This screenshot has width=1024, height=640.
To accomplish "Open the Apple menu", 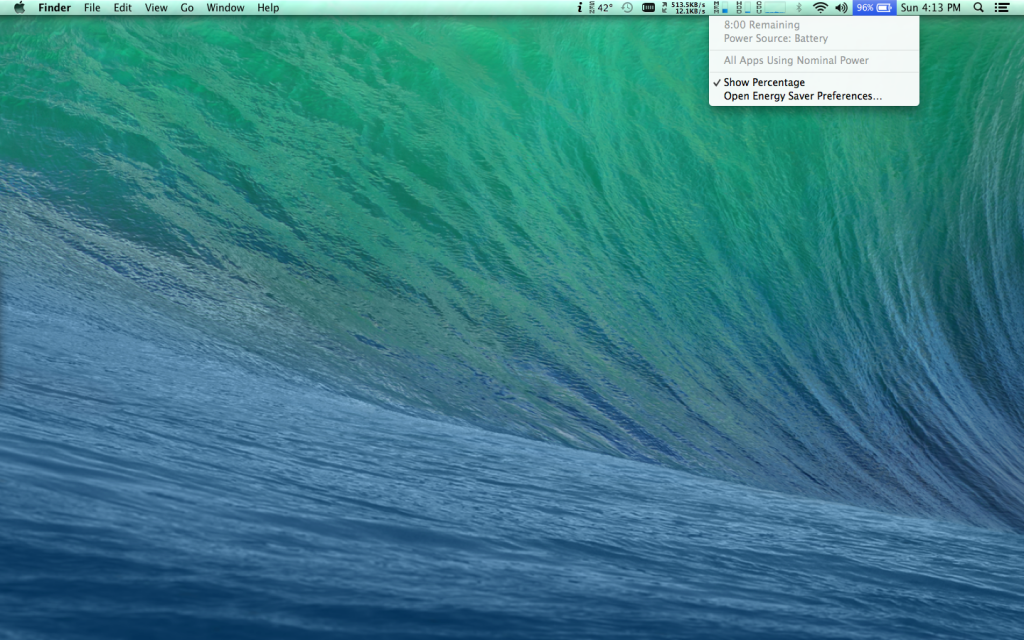I will (x=20, y=8).
